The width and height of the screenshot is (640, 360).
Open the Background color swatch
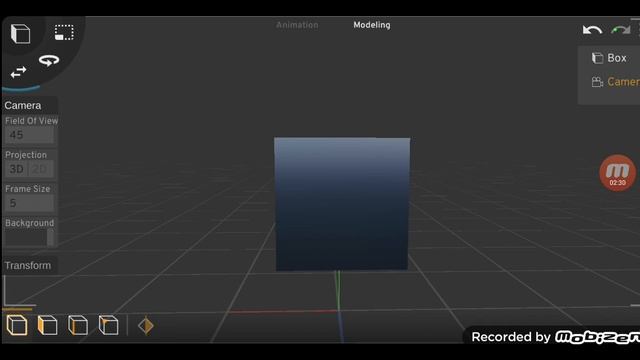29,238
